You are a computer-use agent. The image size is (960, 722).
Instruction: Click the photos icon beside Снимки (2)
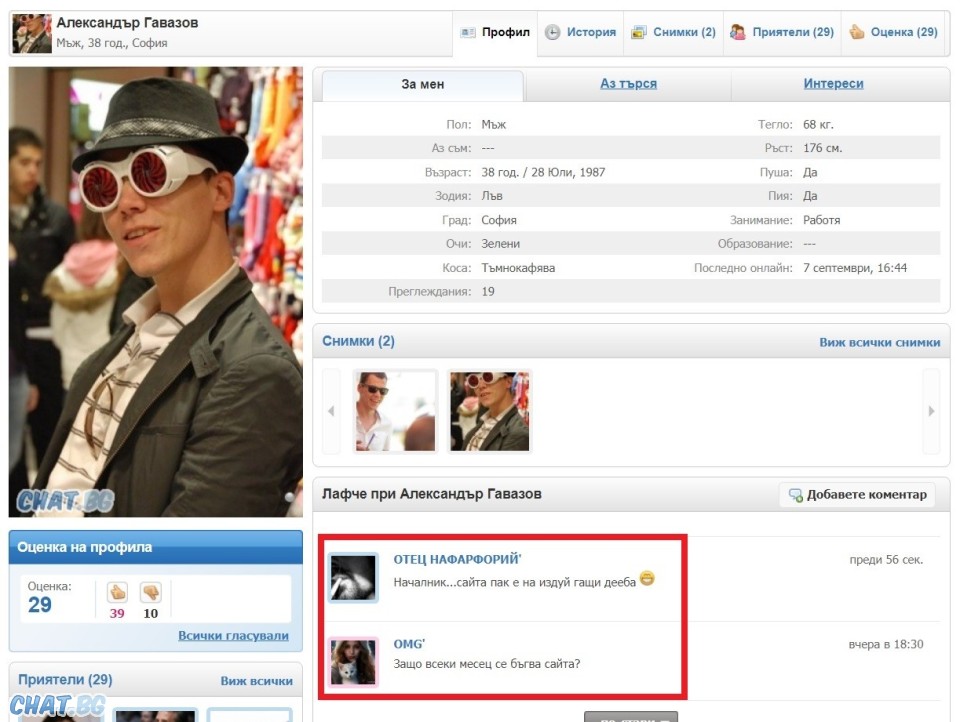[x=638, y=32]
